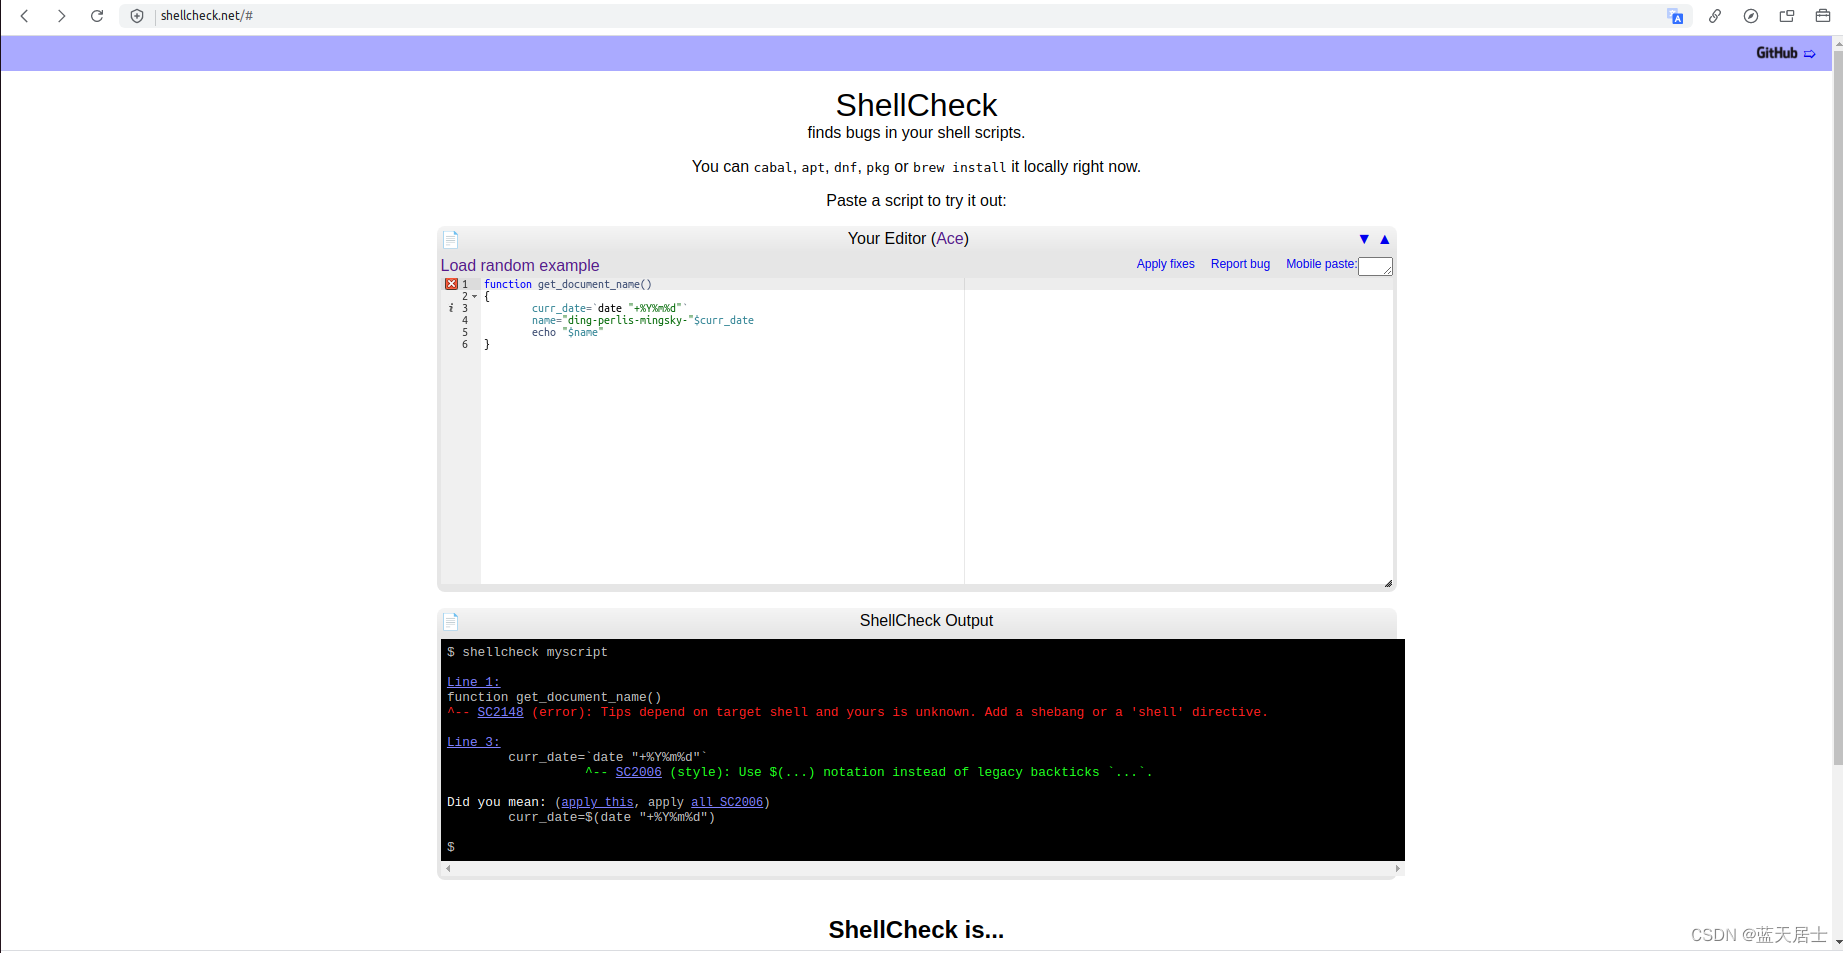Click the red error marker on line 1 gutter

(x=451, y=284)
